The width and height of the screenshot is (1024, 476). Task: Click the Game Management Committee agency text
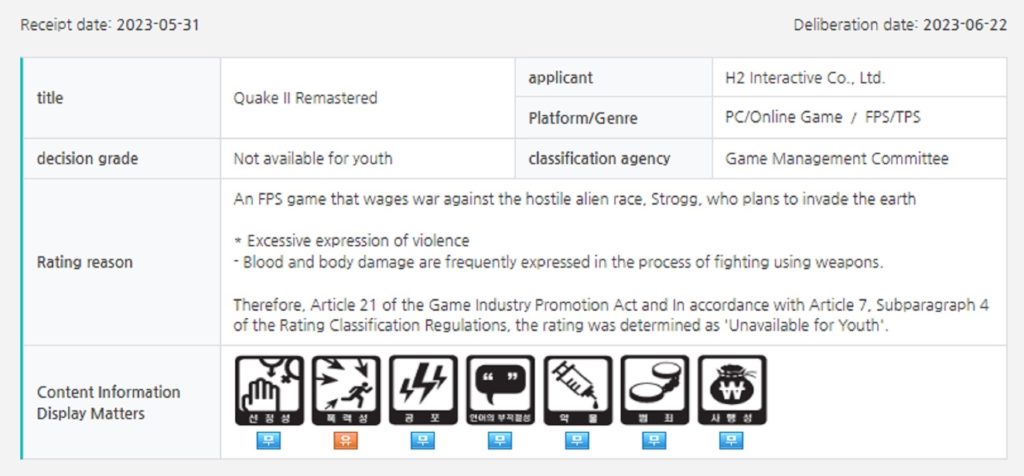[x=836, y=158]
